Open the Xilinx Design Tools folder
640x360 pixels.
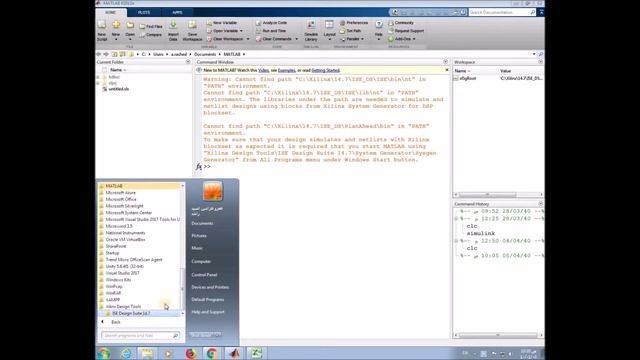123,307
